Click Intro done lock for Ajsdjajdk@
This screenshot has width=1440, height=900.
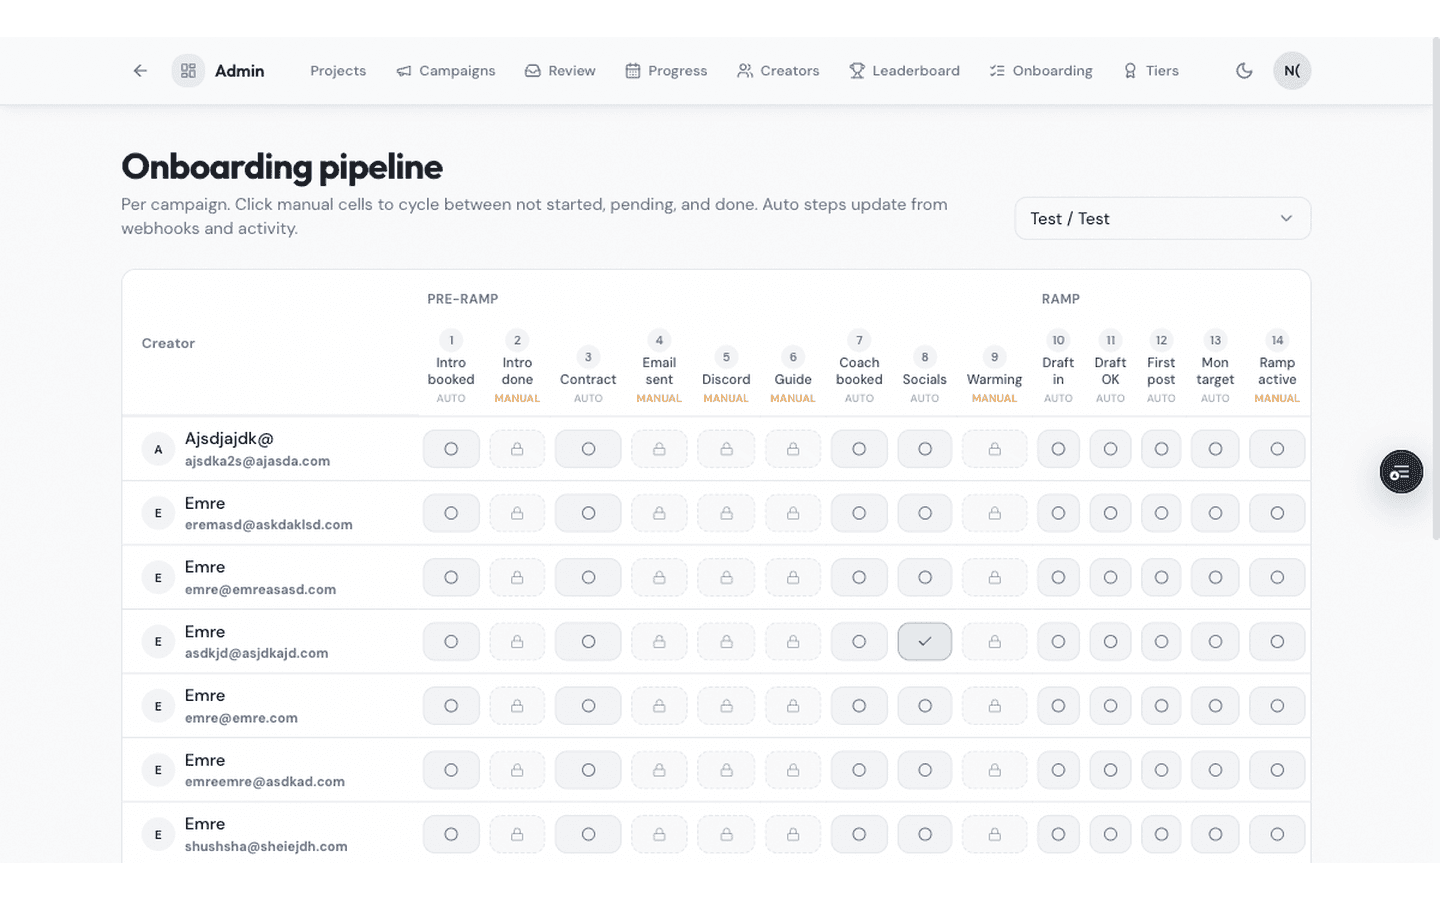tap(517, 449)
